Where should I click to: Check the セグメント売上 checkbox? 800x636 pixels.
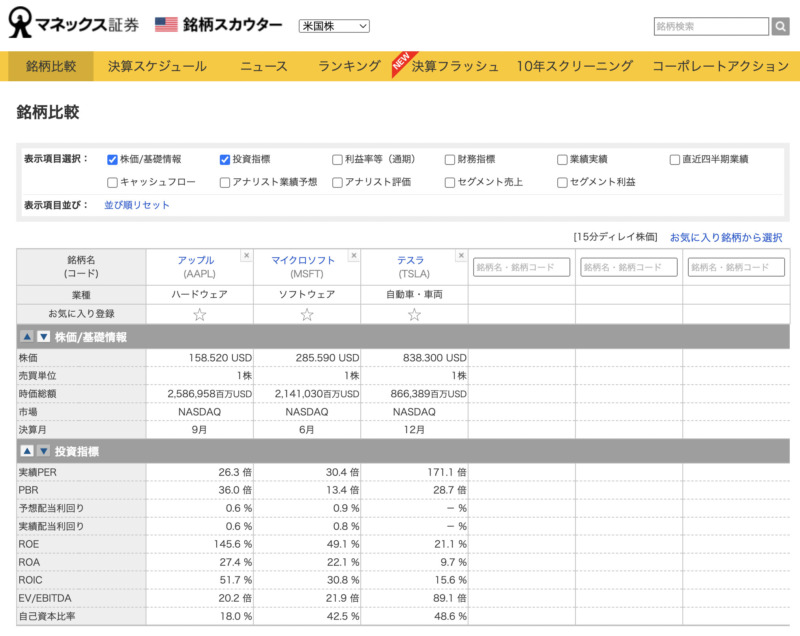(x=449, y=183)
